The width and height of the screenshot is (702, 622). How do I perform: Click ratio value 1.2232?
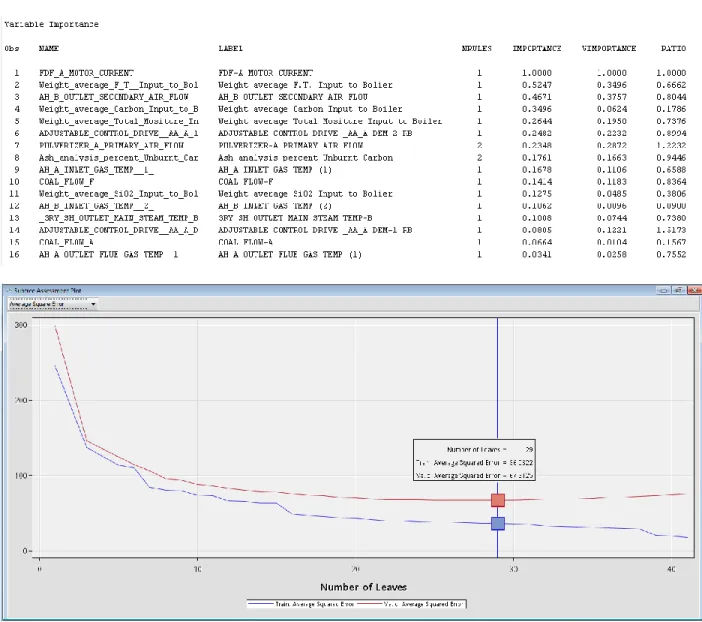click(671, 146)
